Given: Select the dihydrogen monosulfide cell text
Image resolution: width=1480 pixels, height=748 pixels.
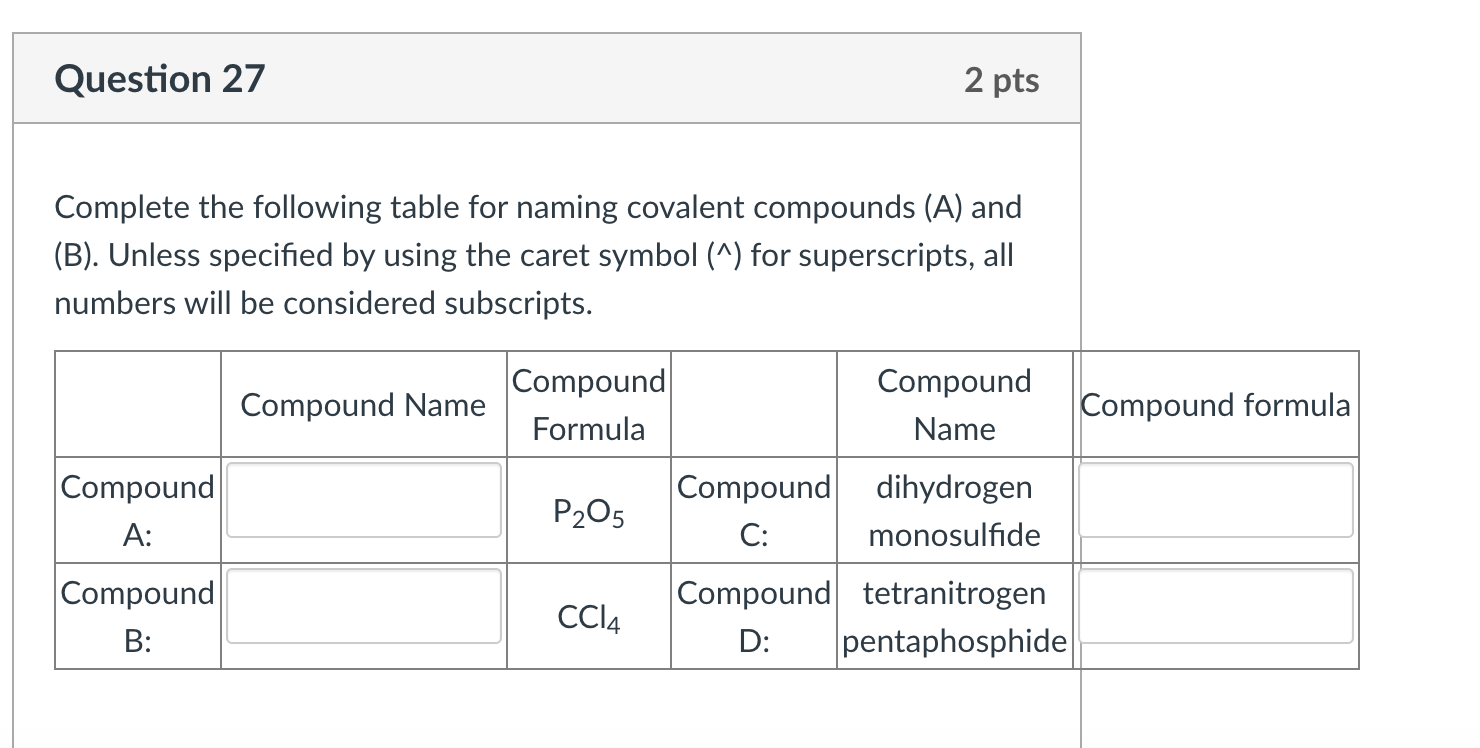Looking at the screenshot, I should pyautogui.click(x=955, y=510).
